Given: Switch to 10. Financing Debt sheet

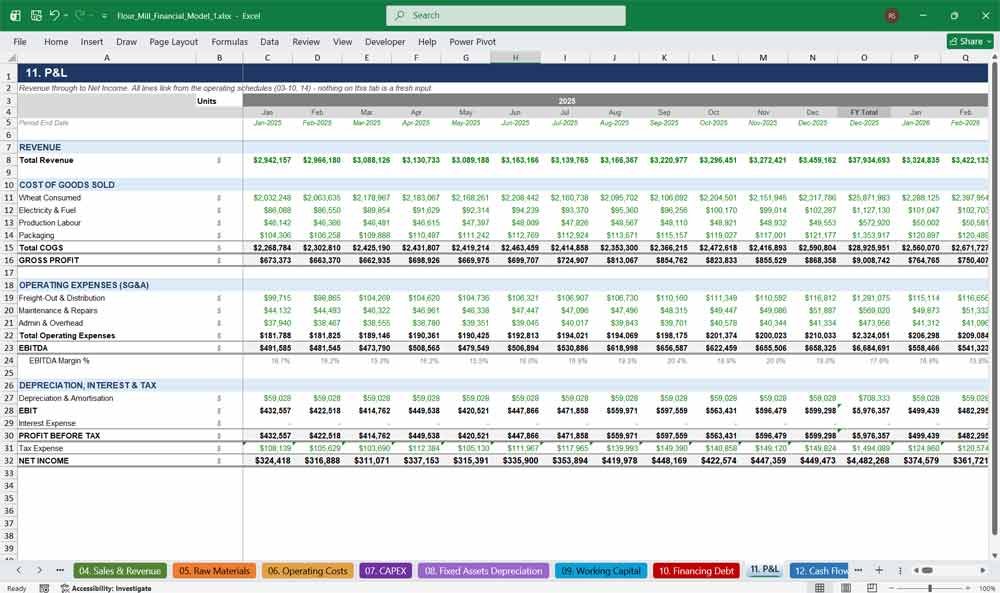Looking at the screenshot, I should pyautogui.click(x=696, y=571).
